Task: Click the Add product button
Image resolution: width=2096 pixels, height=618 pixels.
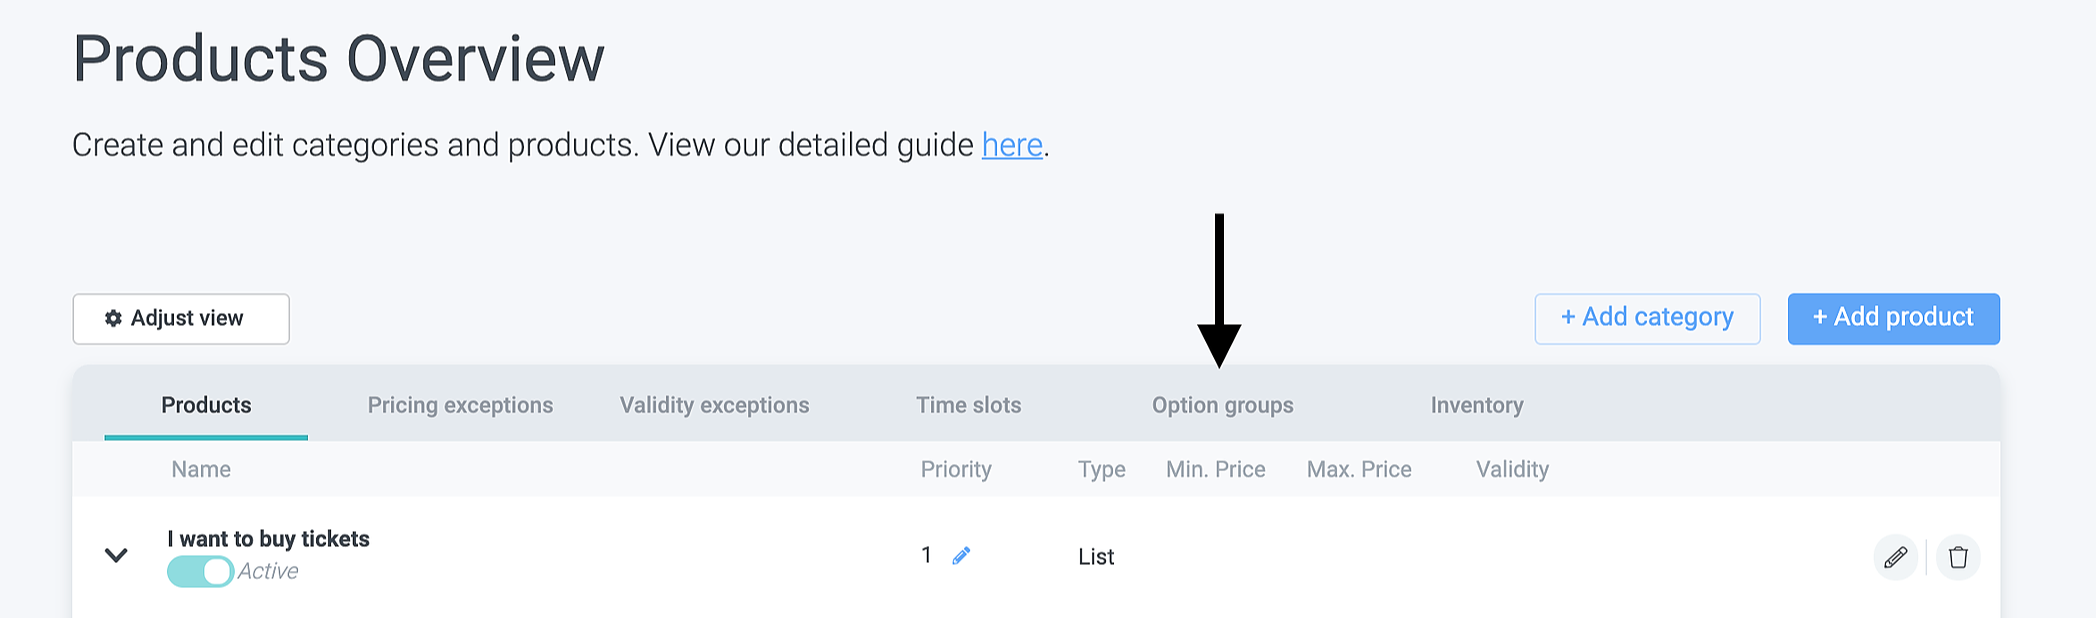Action: click(x=1893, y=318)
